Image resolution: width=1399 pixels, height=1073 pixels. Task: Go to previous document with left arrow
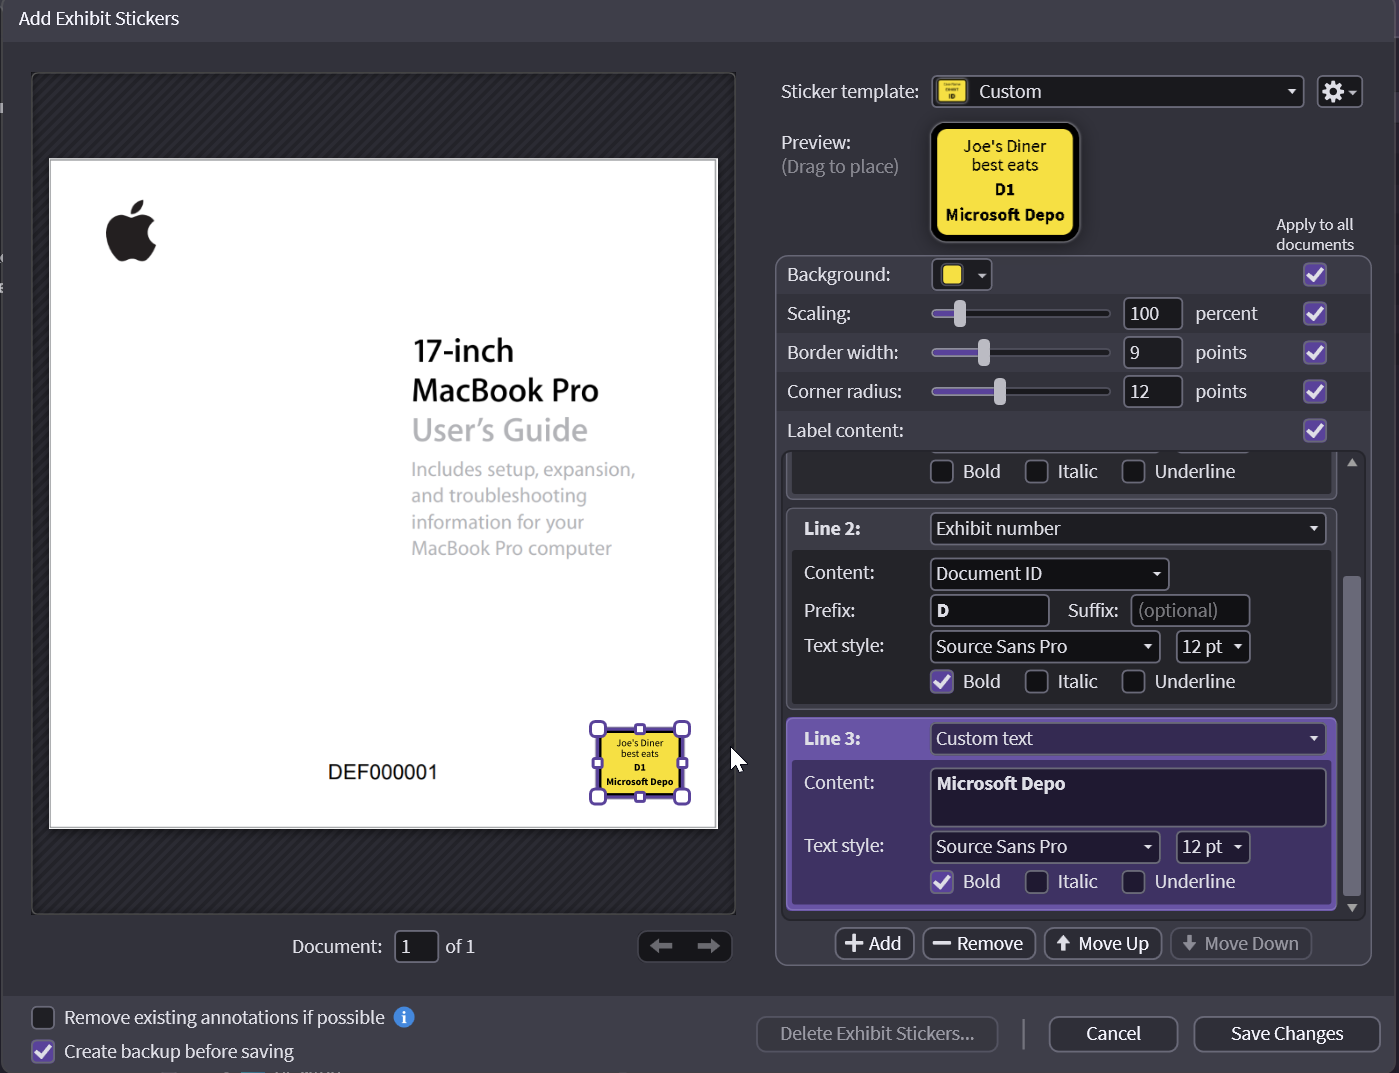661,946
